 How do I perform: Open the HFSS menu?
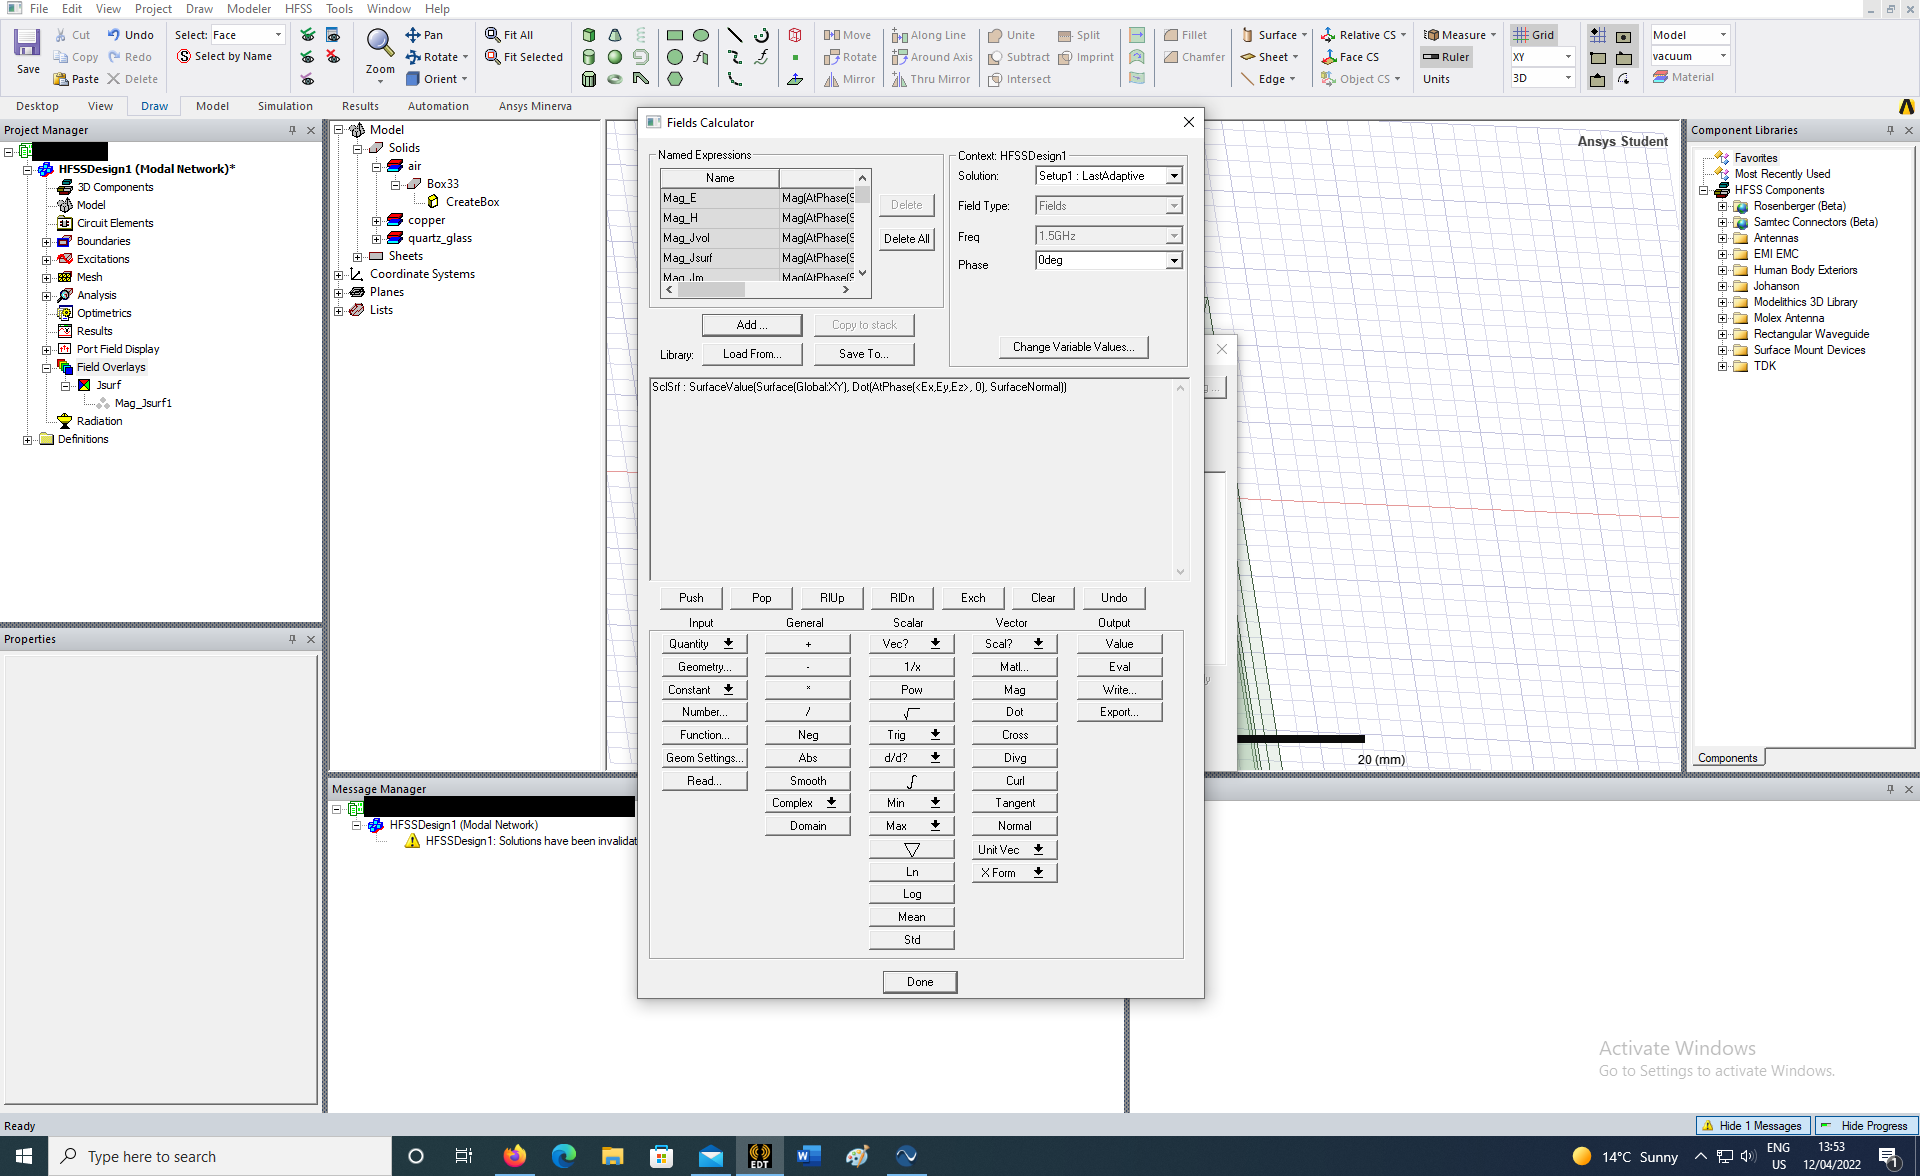[298, 9]
